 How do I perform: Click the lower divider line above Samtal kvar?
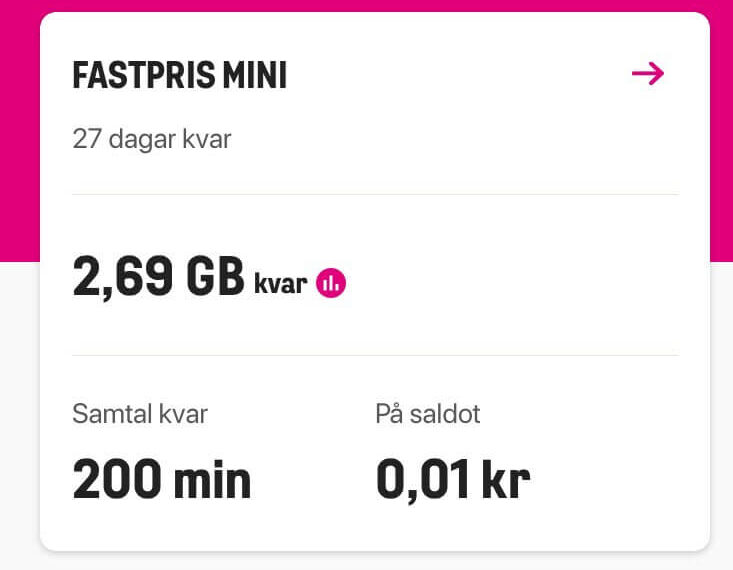(x=375, y=355)
